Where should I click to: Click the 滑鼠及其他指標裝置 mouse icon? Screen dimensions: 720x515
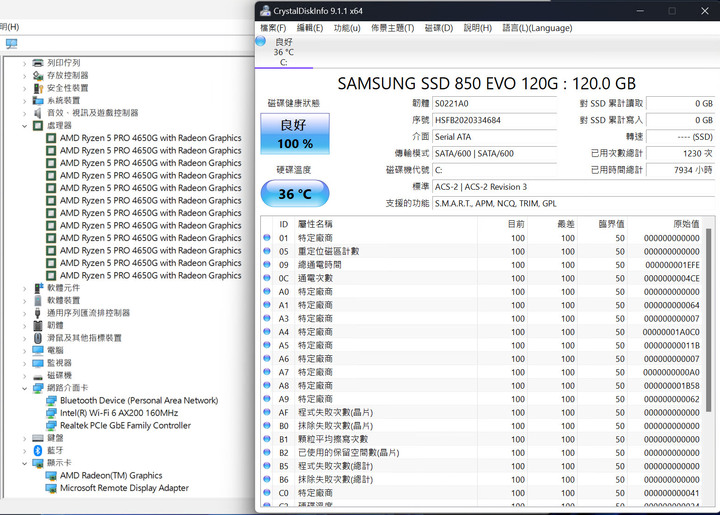click(38, 338)
